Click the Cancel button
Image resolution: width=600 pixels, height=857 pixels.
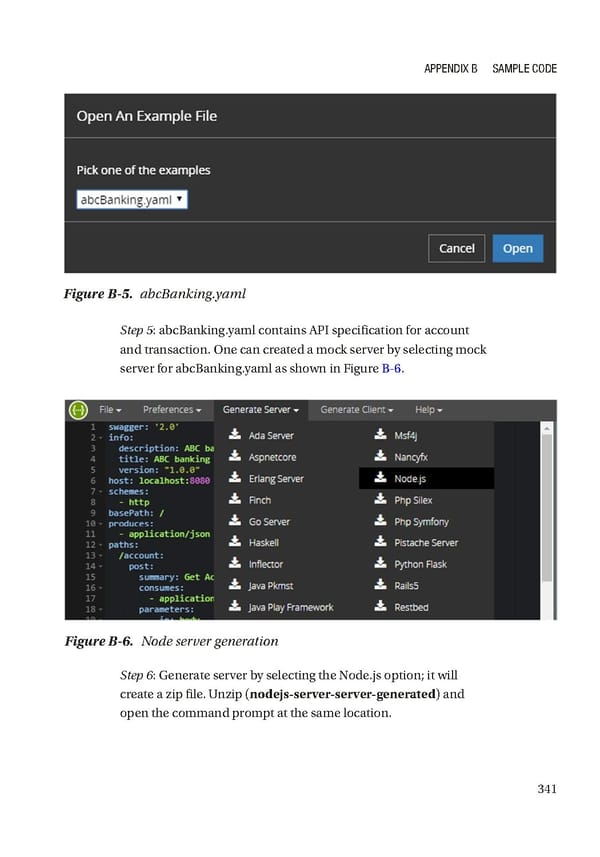tap(456, 248)
